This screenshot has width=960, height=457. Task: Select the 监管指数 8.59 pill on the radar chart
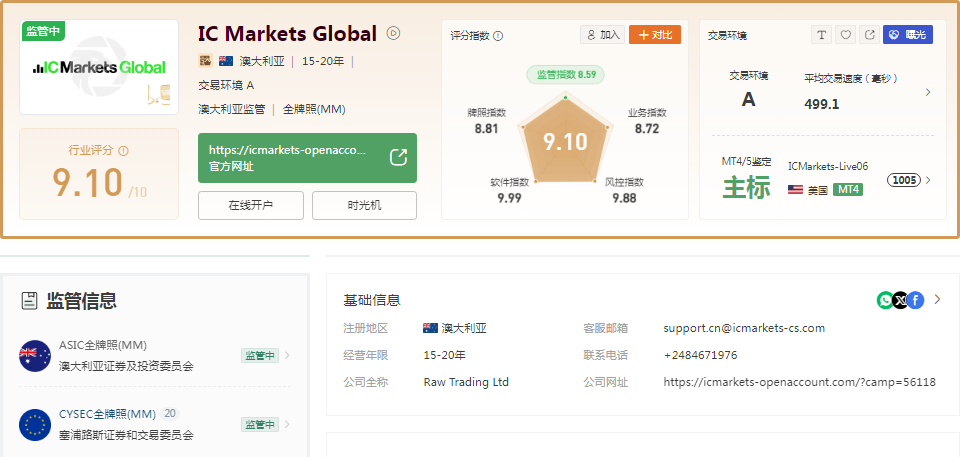(x=566, y=75)
